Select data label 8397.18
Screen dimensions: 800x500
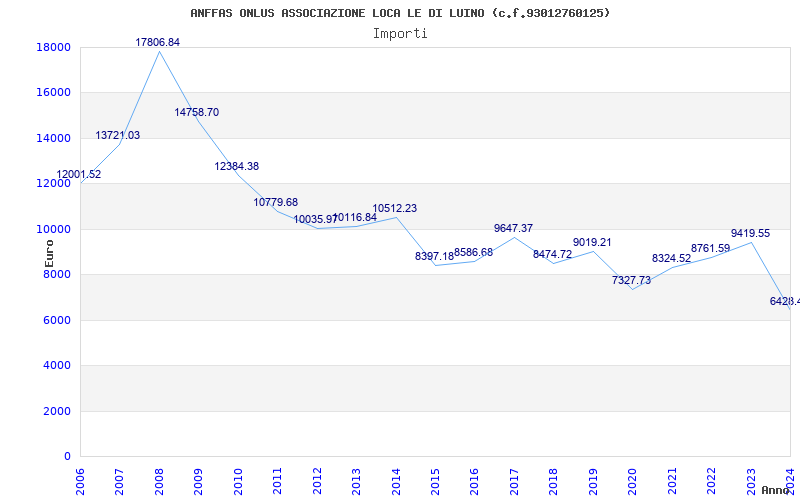tap(434, 257)
